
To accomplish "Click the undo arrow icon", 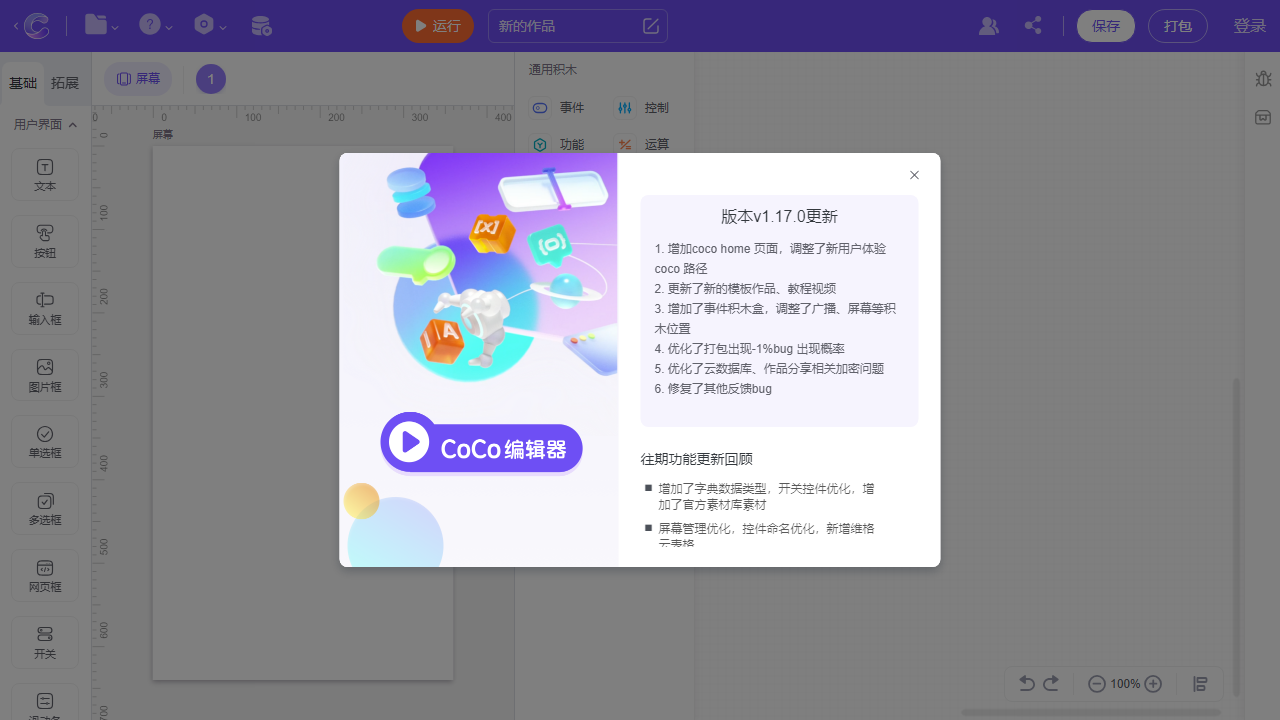I will pos(1027,684).
